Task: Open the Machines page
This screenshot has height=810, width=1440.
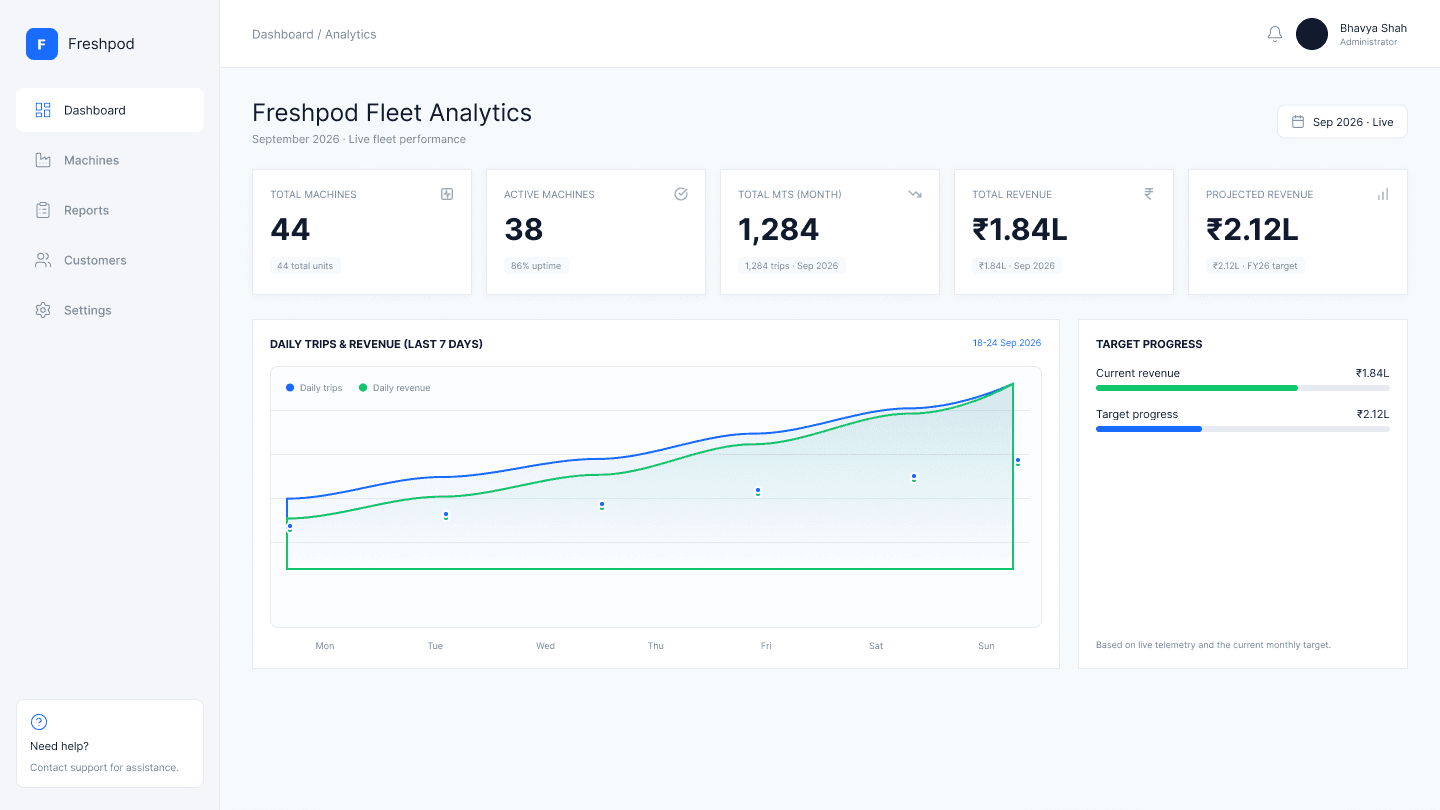Action: click(x=110, y=160)
